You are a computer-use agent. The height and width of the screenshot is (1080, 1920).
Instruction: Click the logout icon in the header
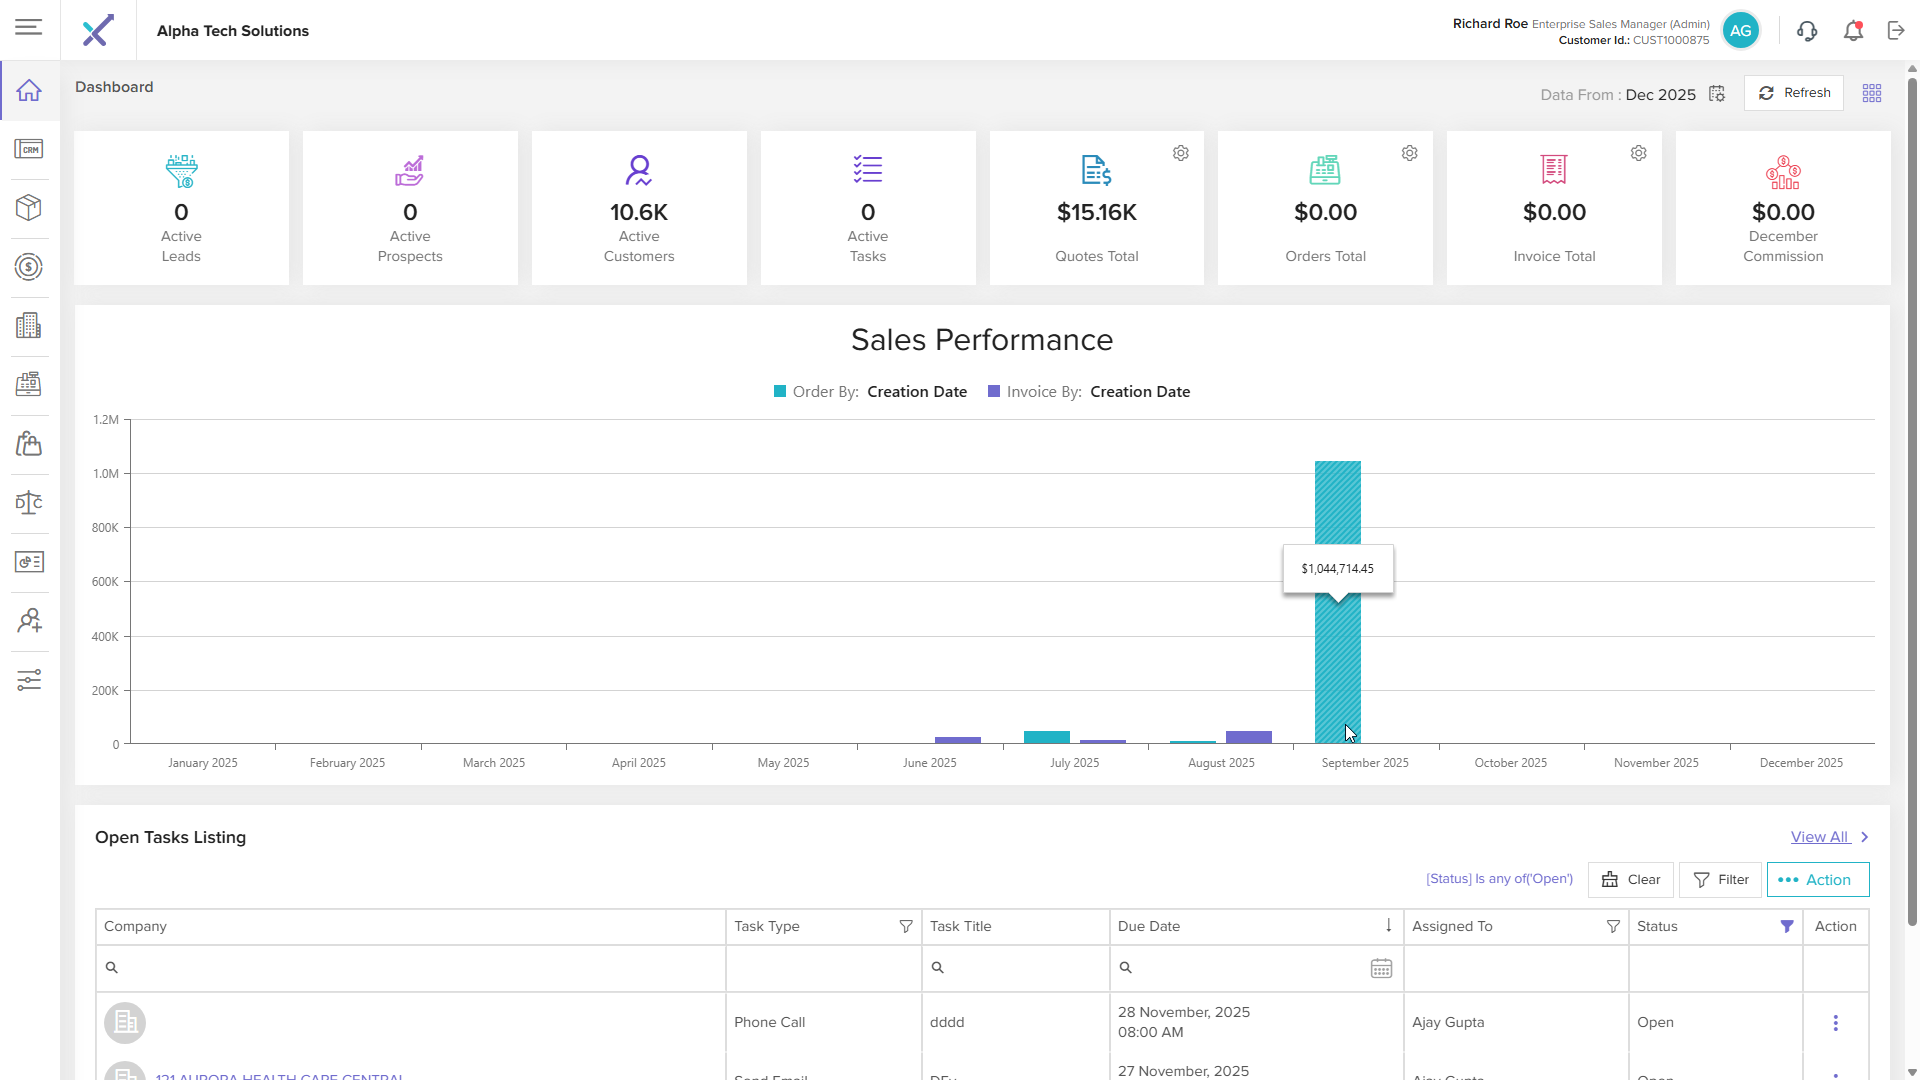click(x=1896, y=31)
